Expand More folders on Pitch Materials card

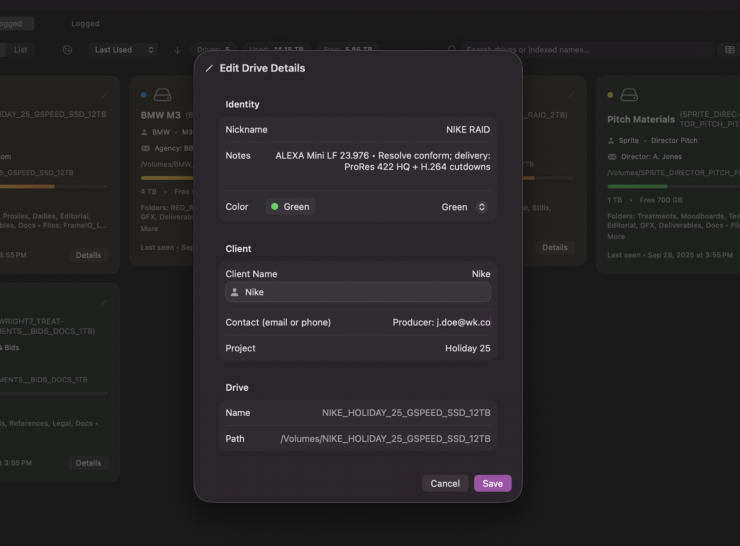[x=616, y=237]
